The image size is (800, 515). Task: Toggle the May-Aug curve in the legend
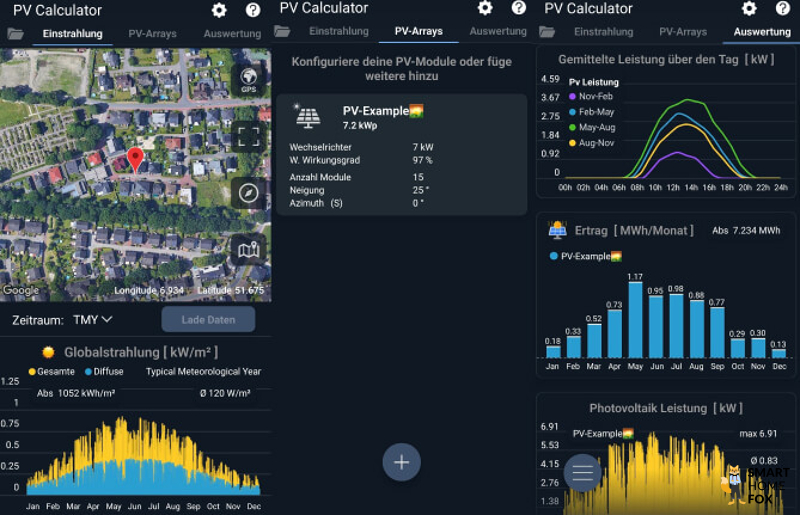coord(594,127)
